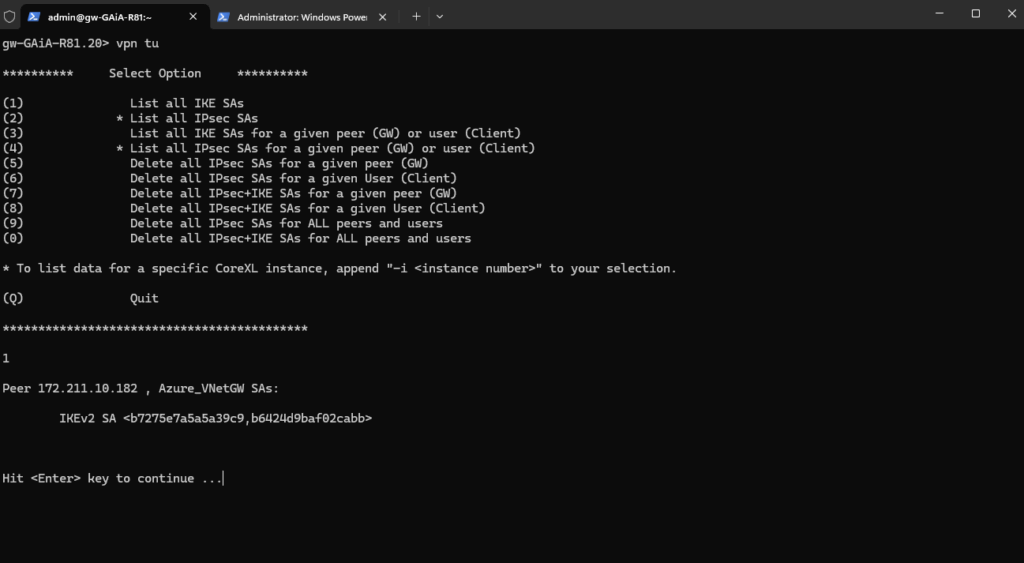This screenshot has height=563, width=1024.
Task: Click the 'vpn tu' command text
Action: (137, 44)
